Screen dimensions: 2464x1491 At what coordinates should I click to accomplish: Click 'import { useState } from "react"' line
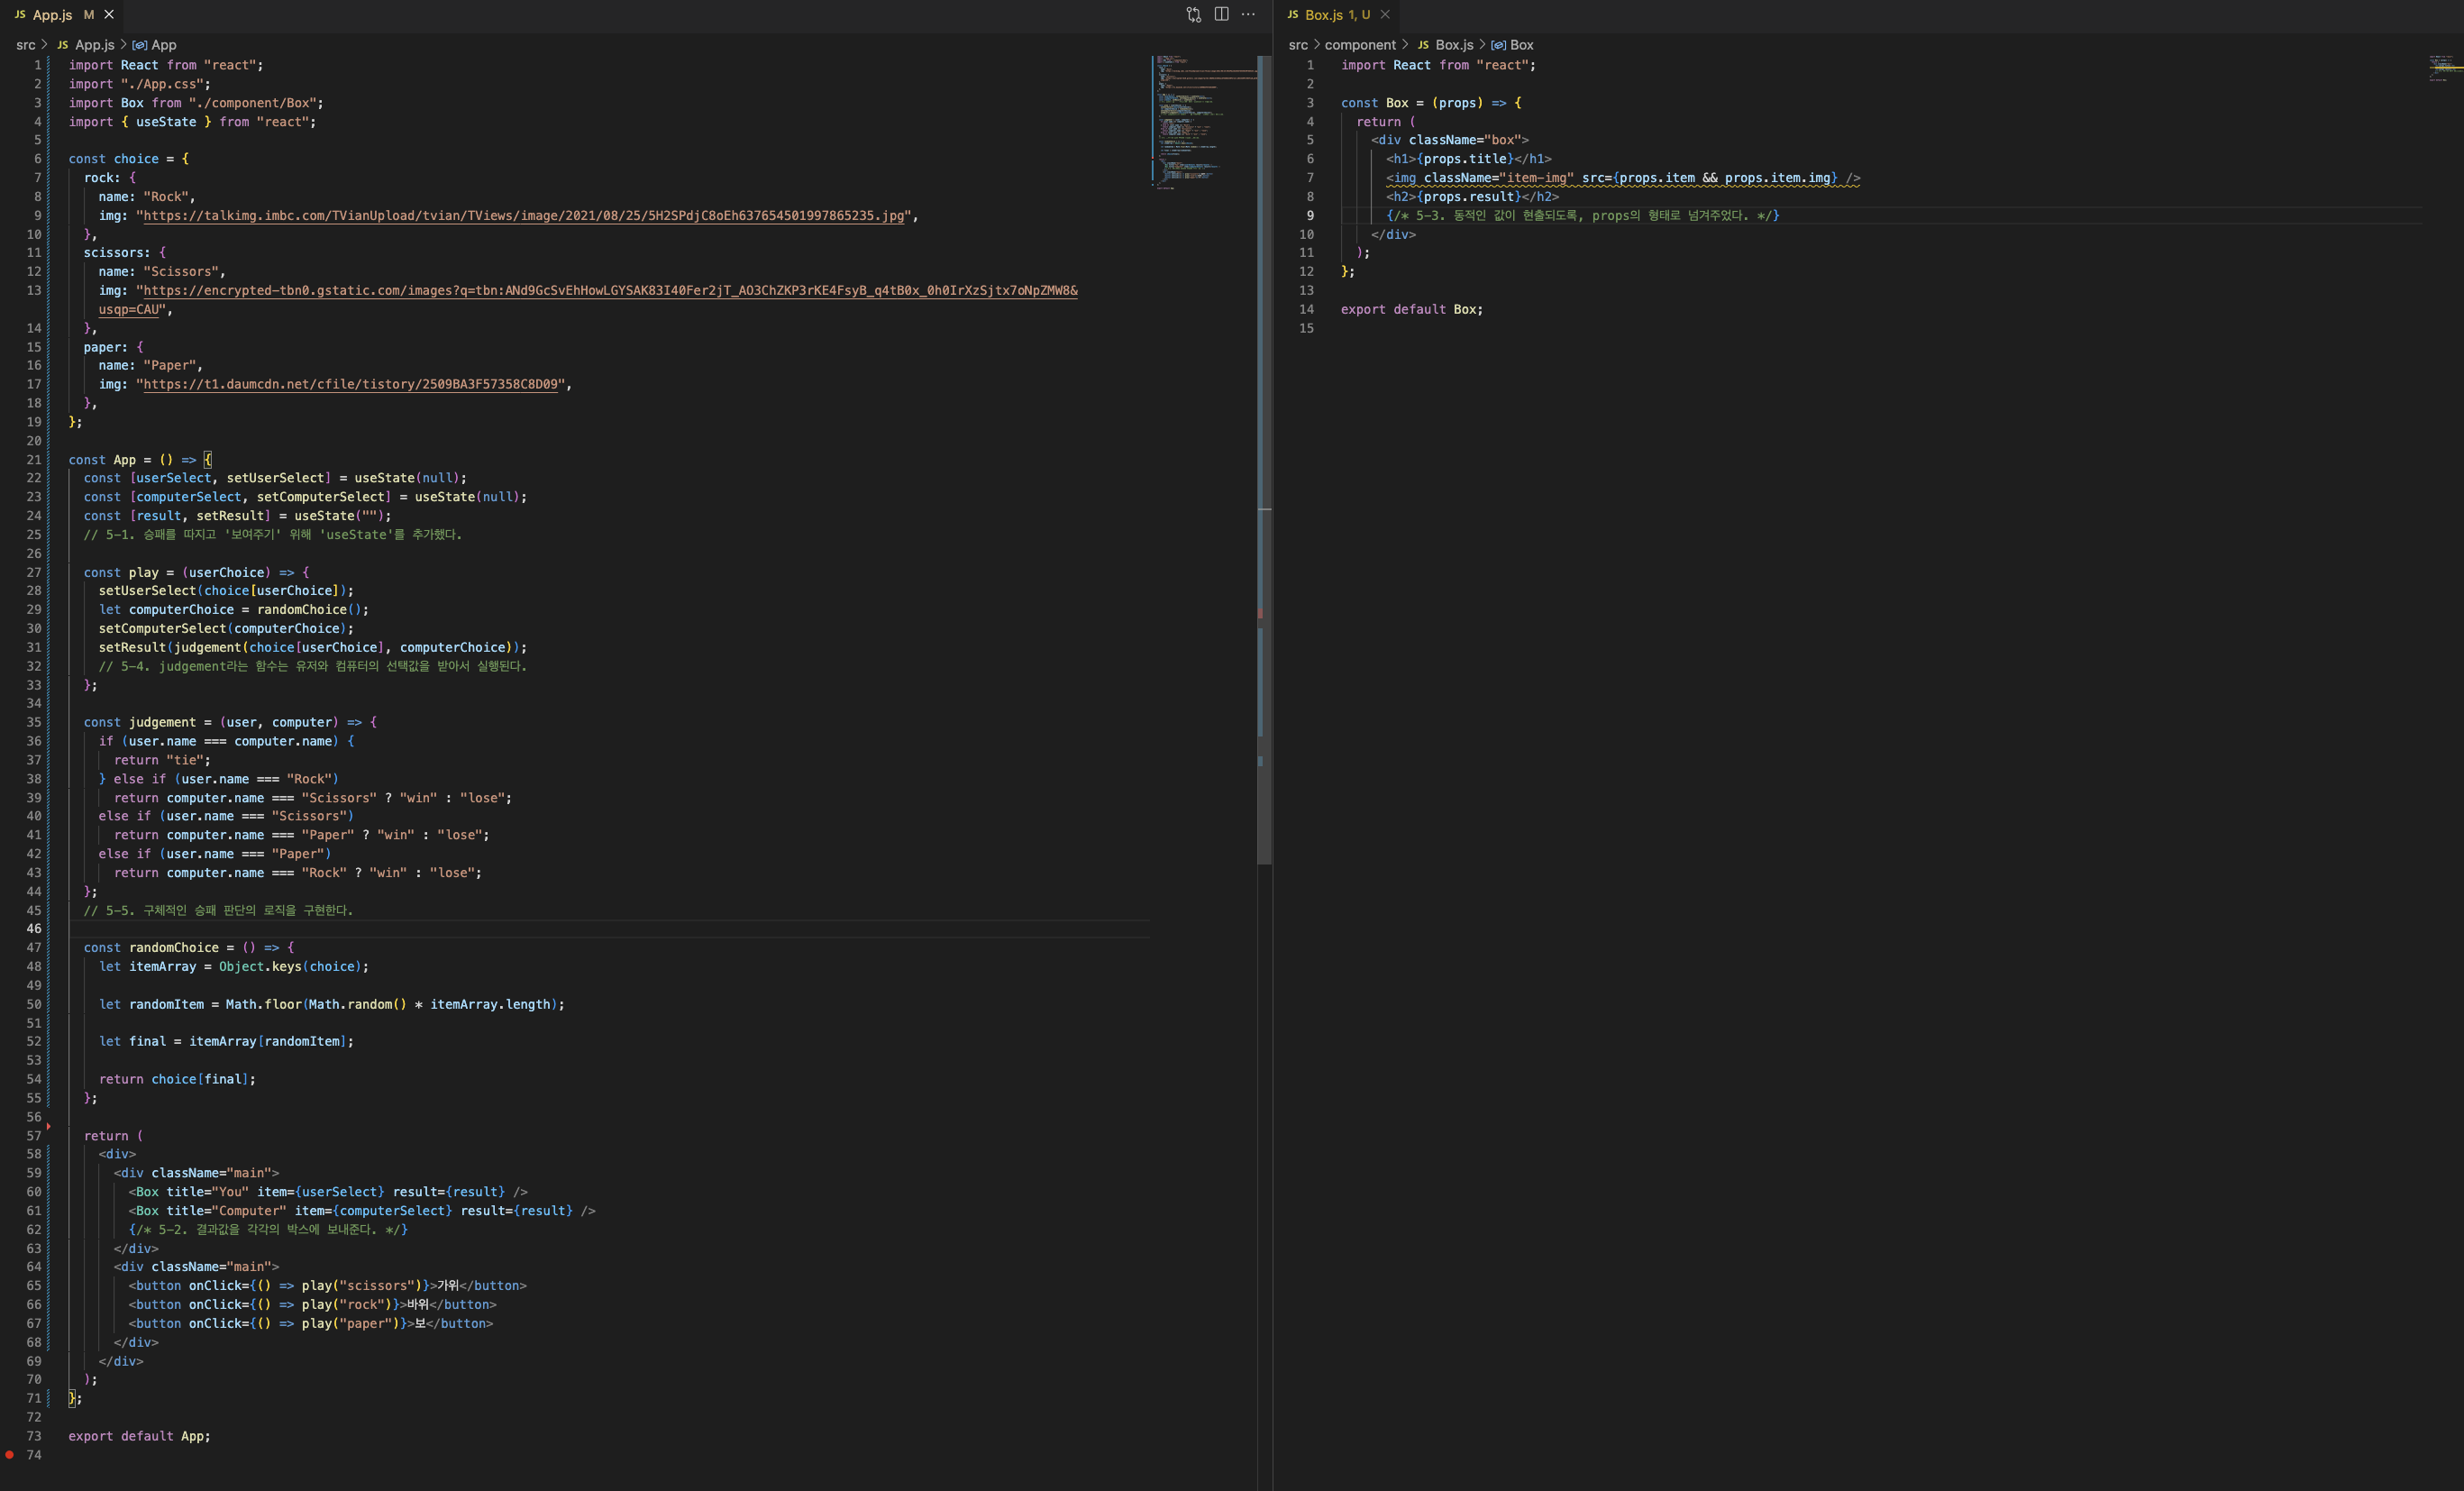[192, 122]
